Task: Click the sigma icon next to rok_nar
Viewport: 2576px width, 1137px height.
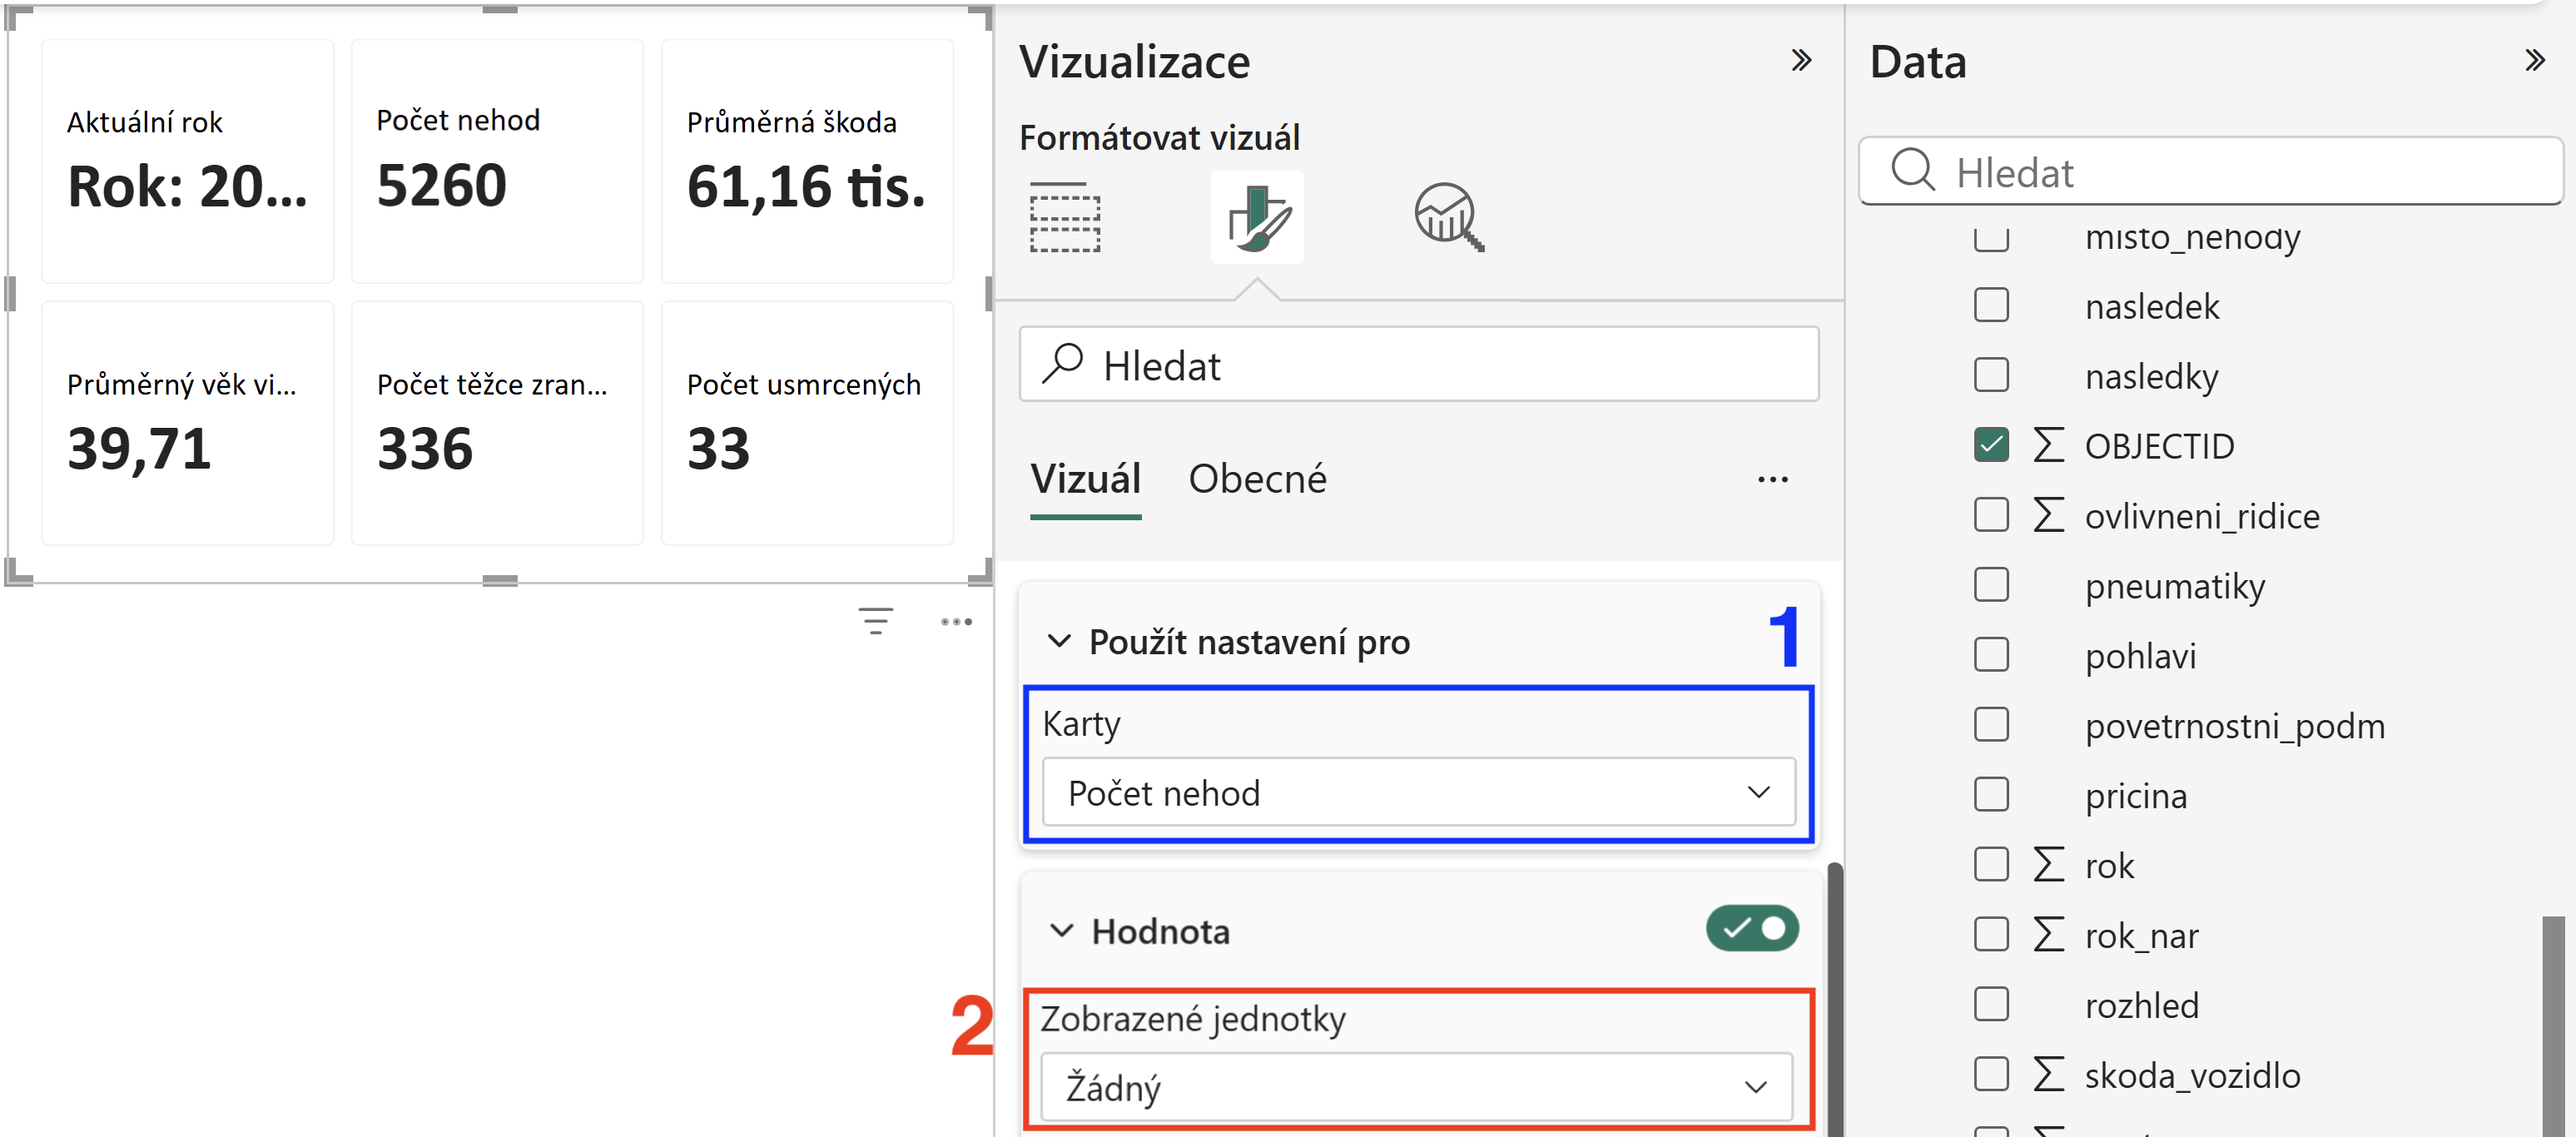Action: pos(2049,935)
